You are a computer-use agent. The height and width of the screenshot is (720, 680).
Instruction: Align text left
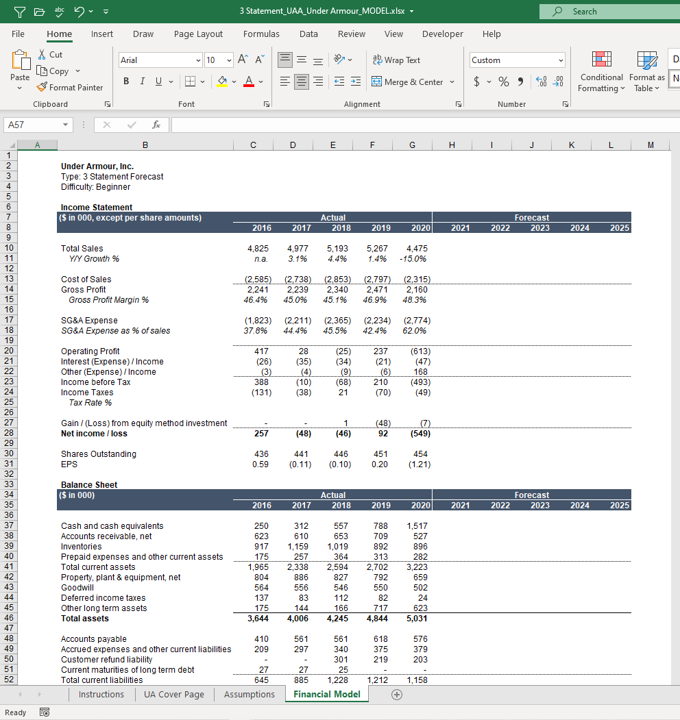point(285,82)
